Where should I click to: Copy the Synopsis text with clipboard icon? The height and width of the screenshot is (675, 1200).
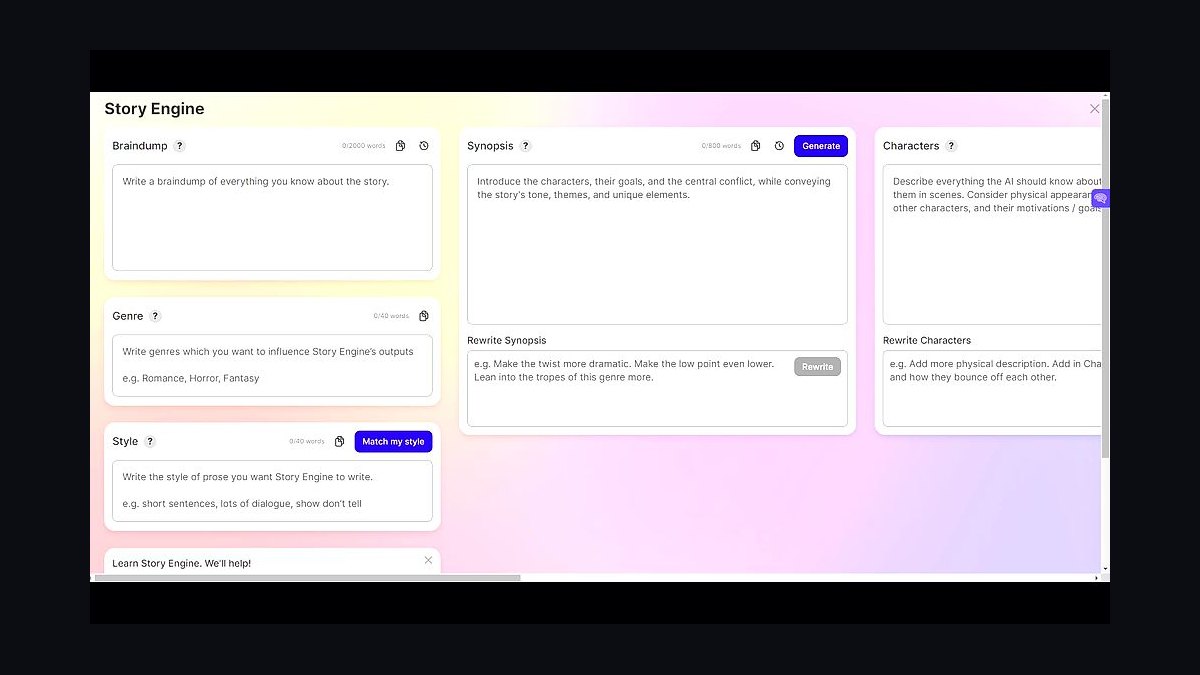[755, 146]
